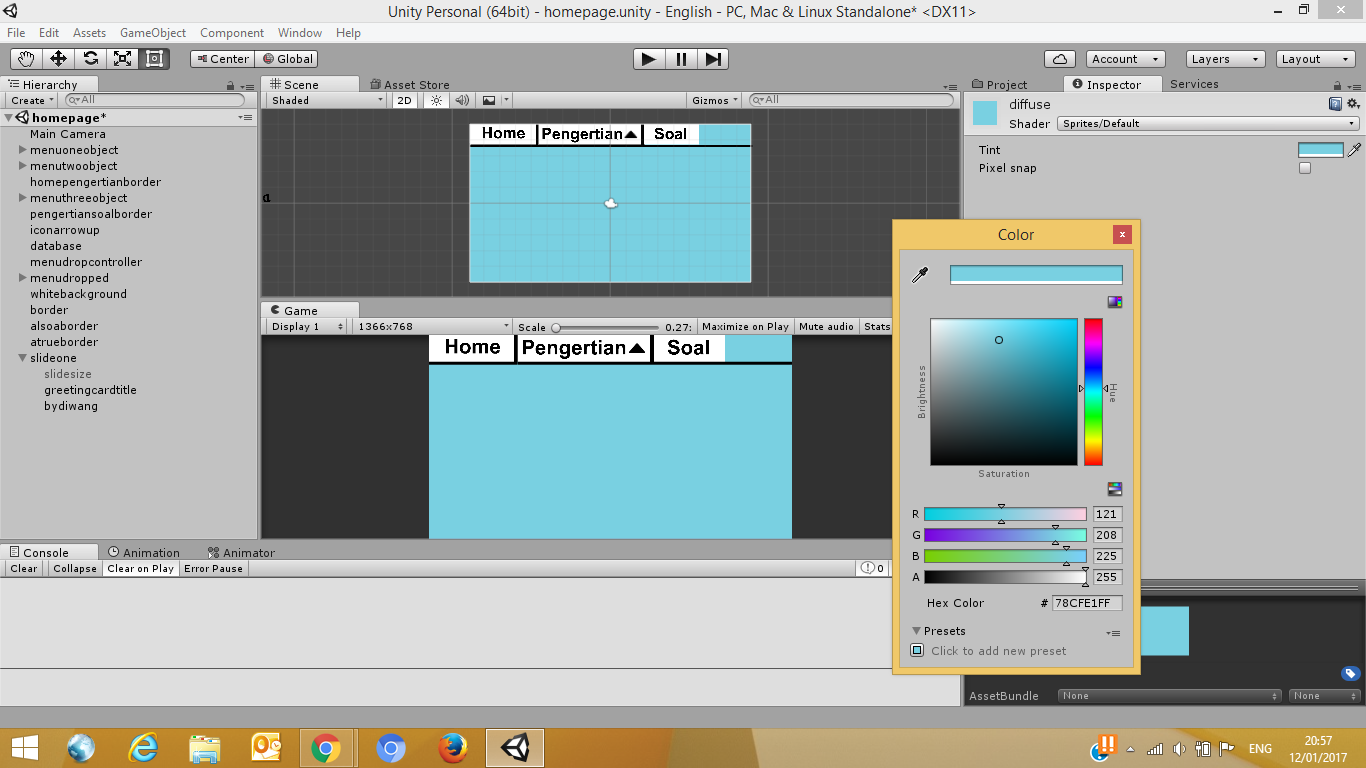The width and height of the screenshot is (1366, 768).
Task: Open the Shaded draw mode dropdown
Action: [x=327, y=100]
